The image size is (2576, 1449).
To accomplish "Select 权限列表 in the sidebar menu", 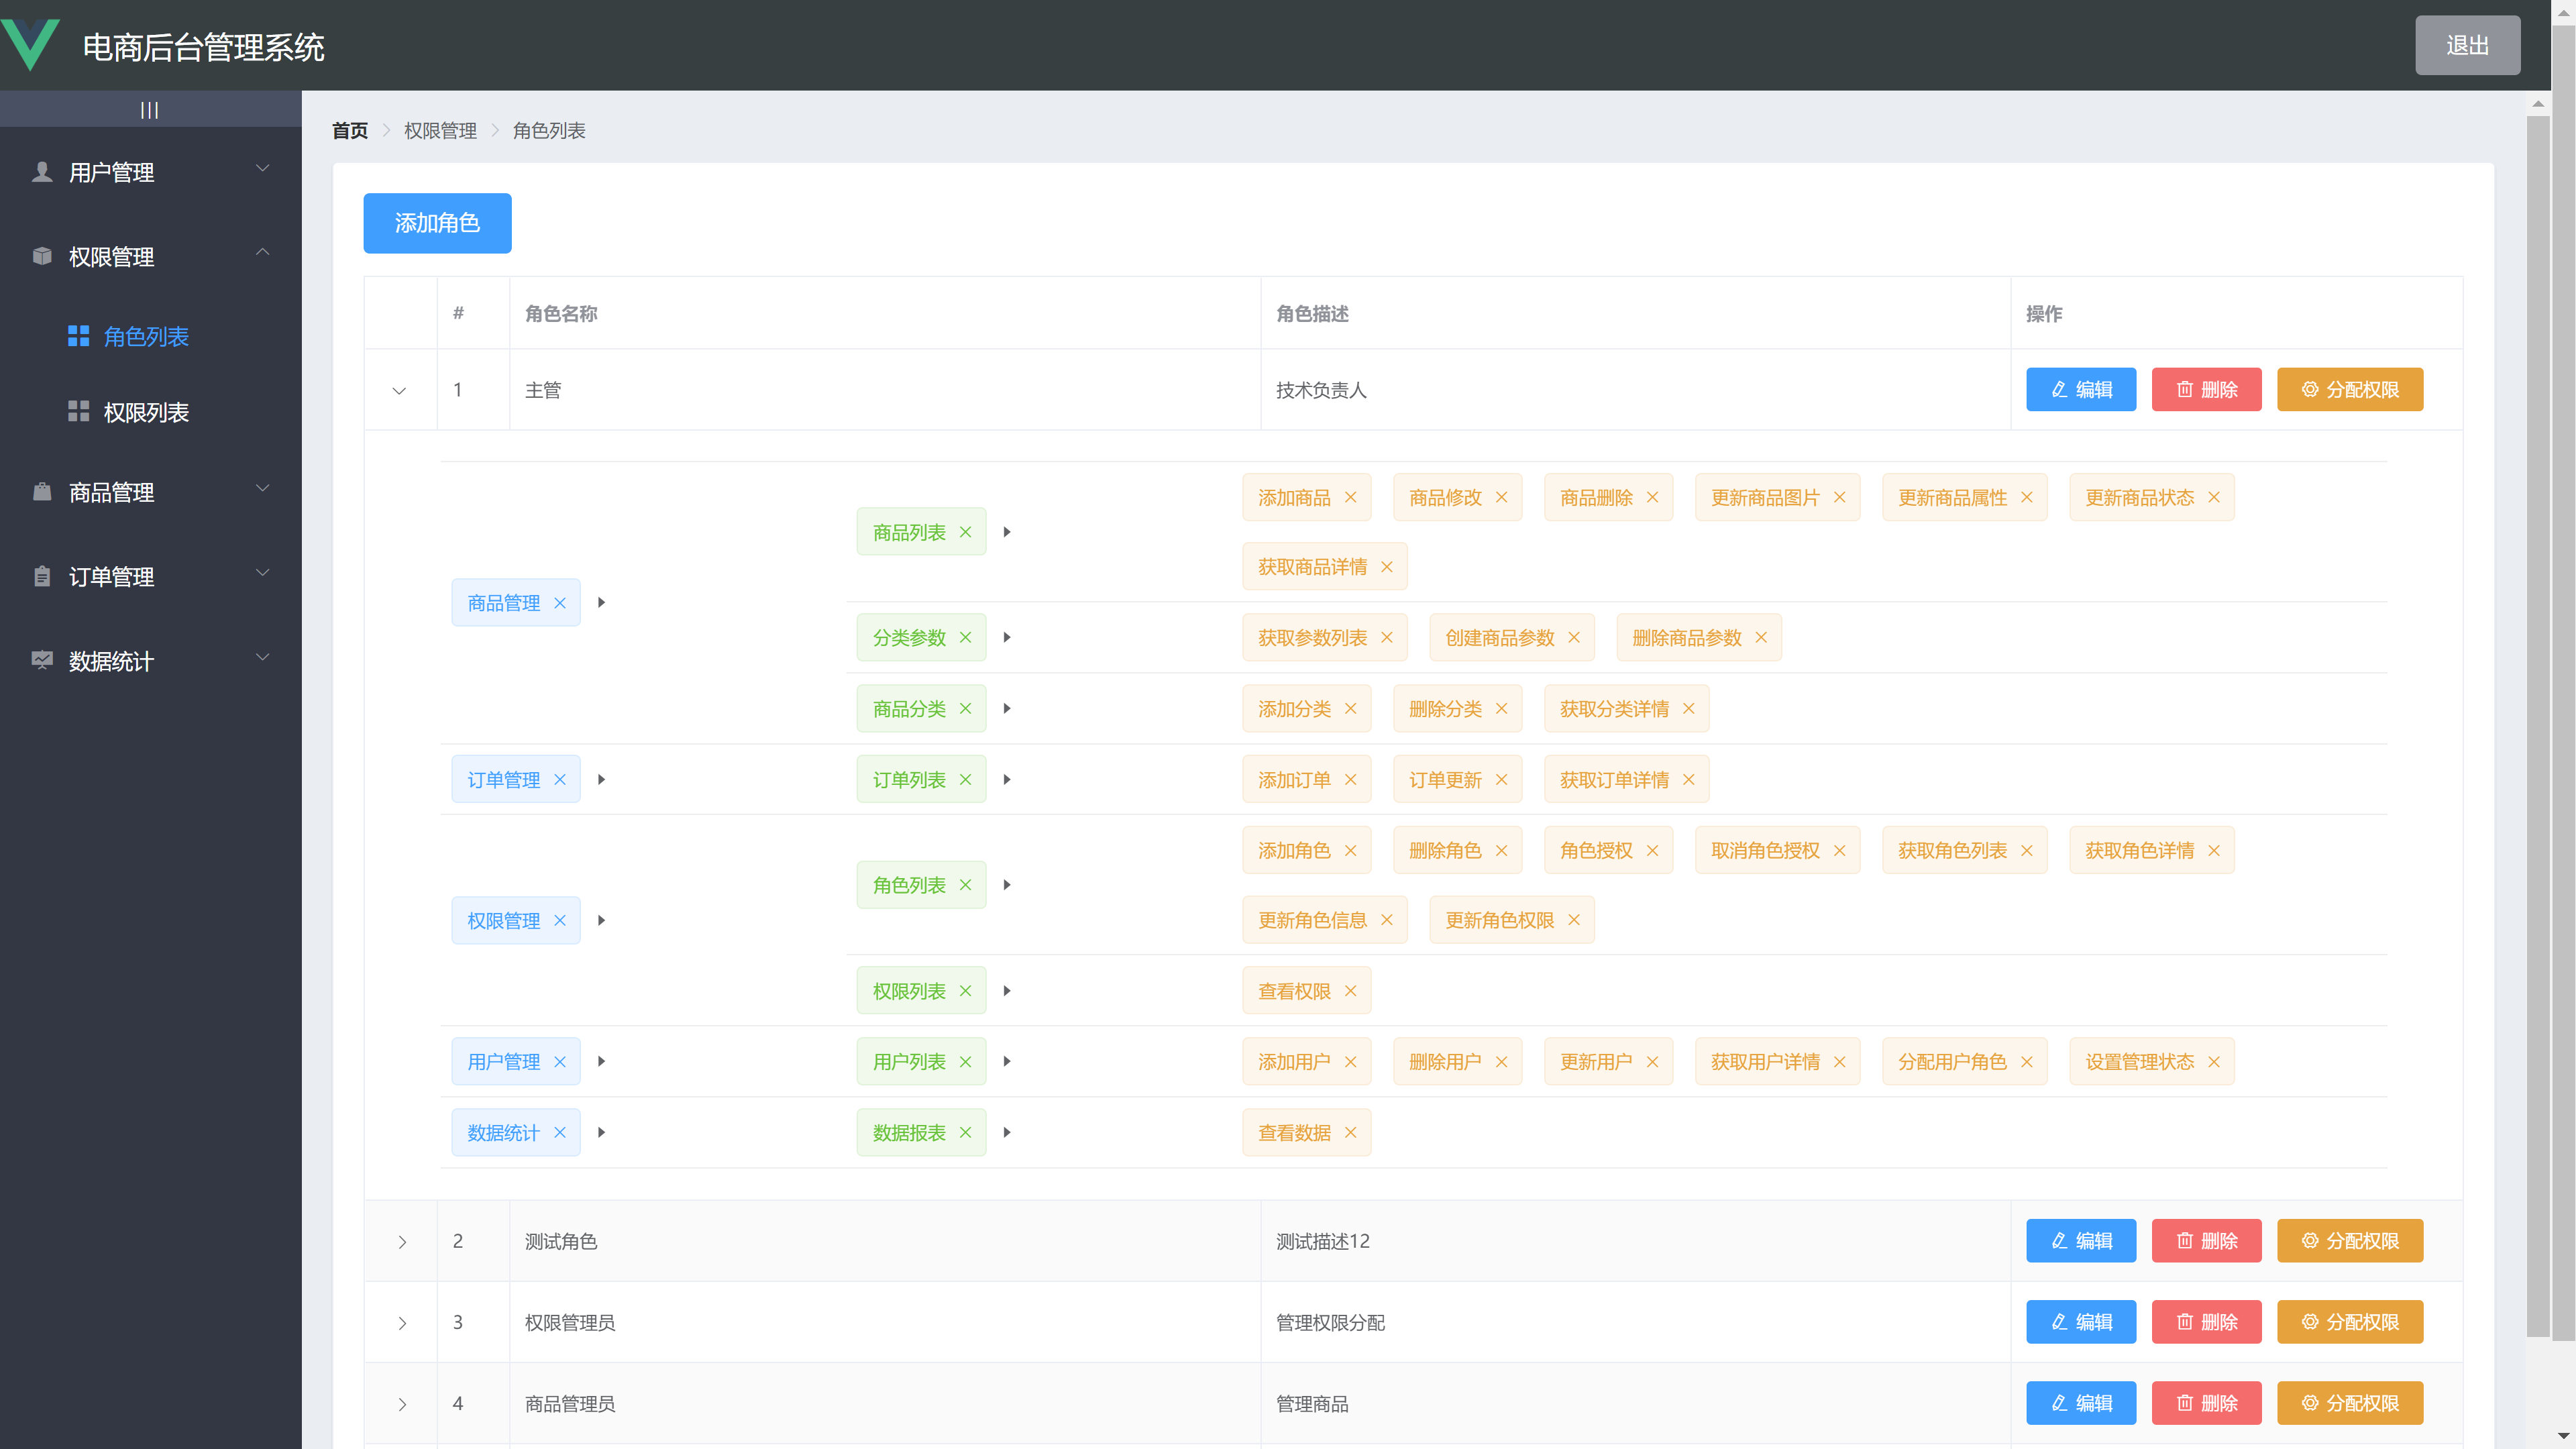I will [x=146, y=412].
